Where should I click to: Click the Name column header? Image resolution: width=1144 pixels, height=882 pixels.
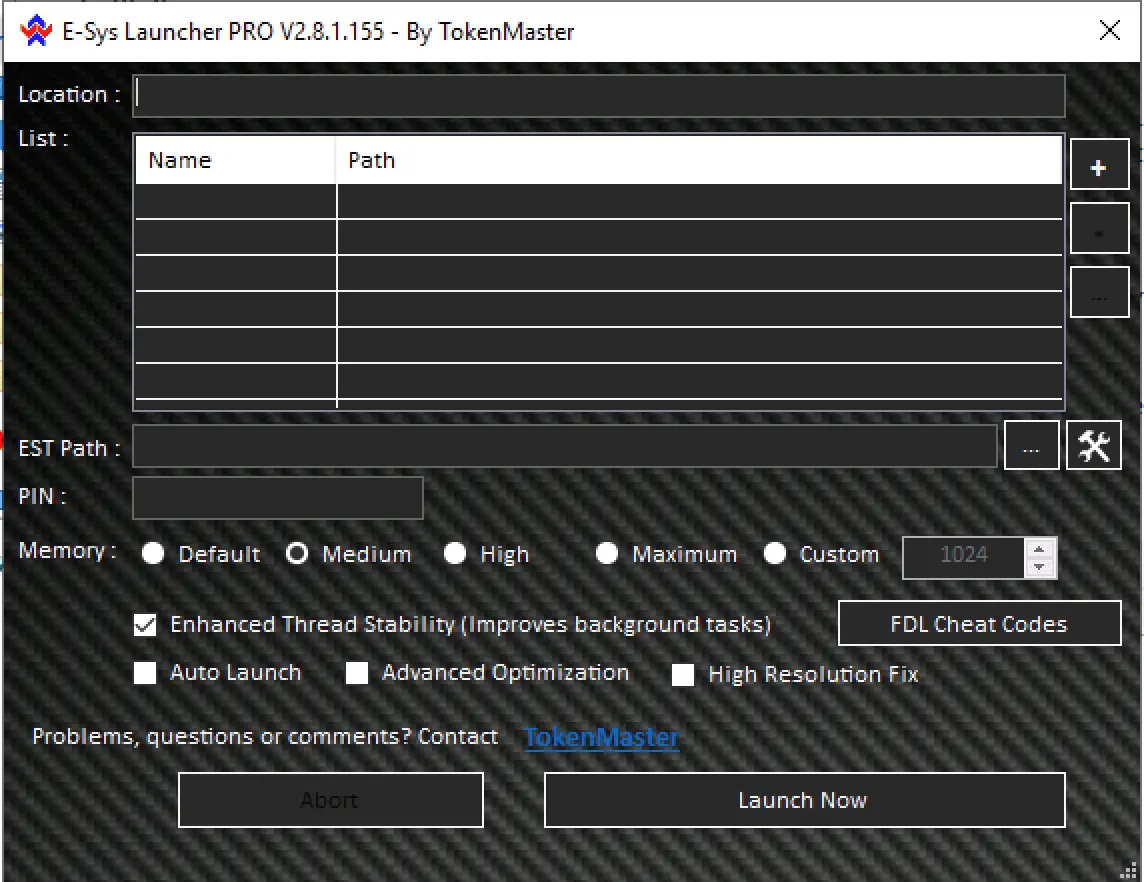236,160
